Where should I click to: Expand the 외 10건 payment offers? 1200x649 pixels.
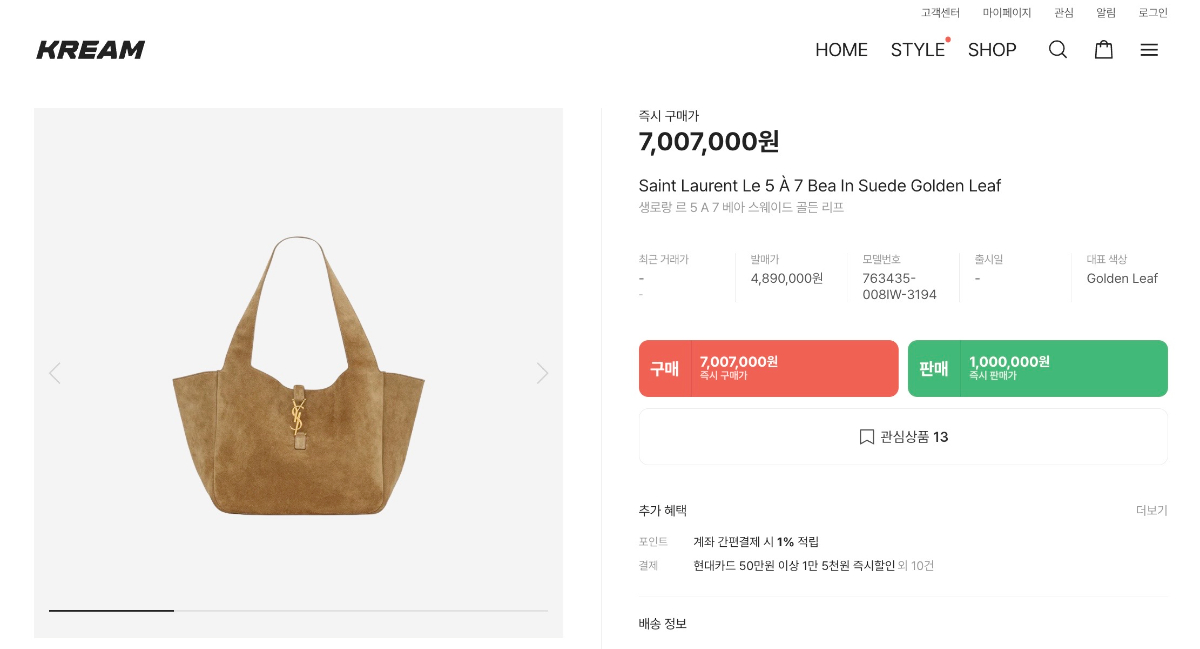tap(916, 566)
